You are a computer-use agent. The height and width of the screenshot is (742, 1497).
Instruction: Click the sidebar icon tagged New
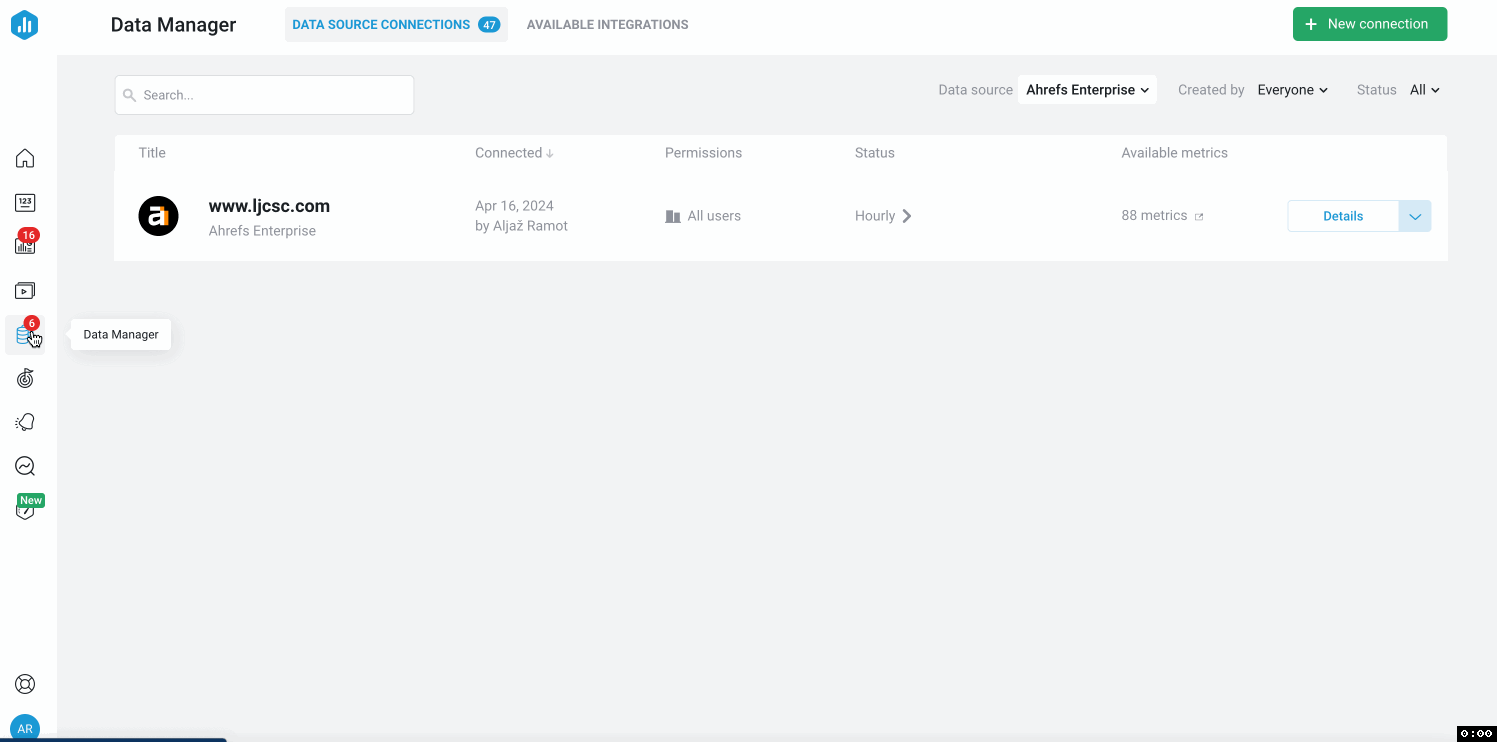(x=25, y=510)
